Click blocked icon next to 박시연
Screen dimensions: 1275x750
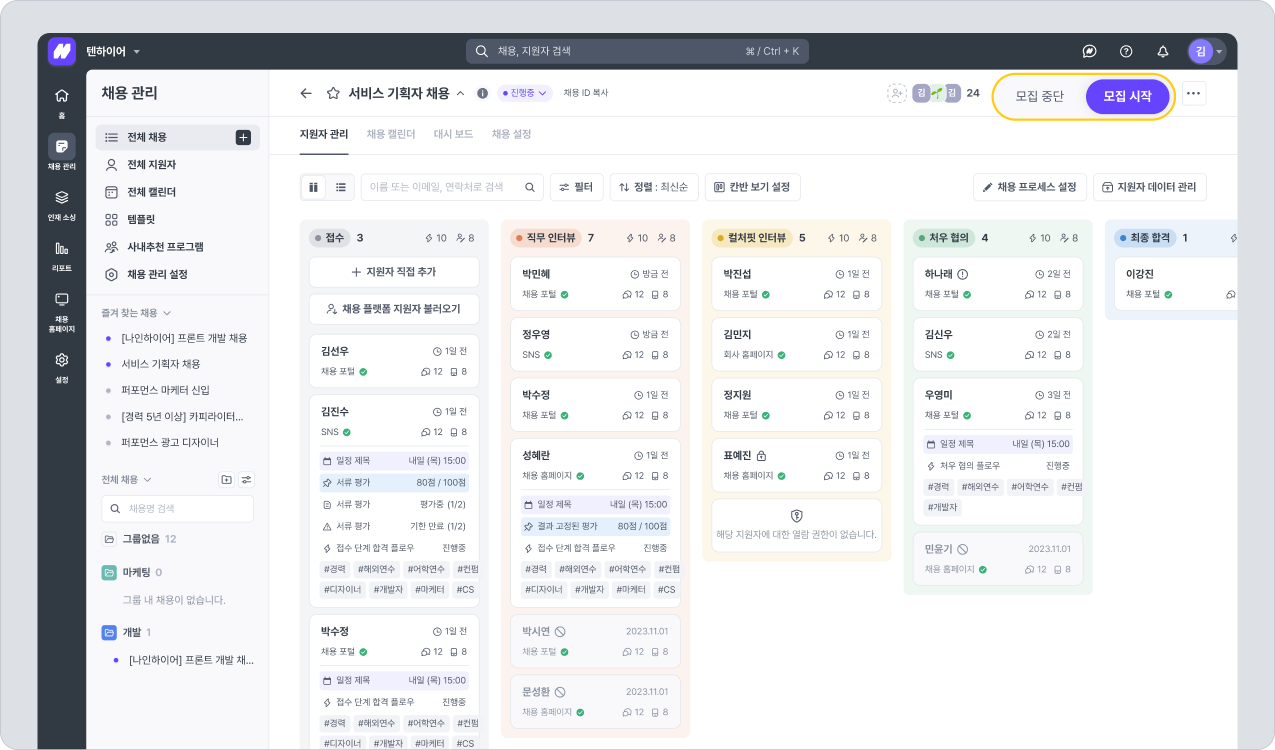click(x=560, y=632)
